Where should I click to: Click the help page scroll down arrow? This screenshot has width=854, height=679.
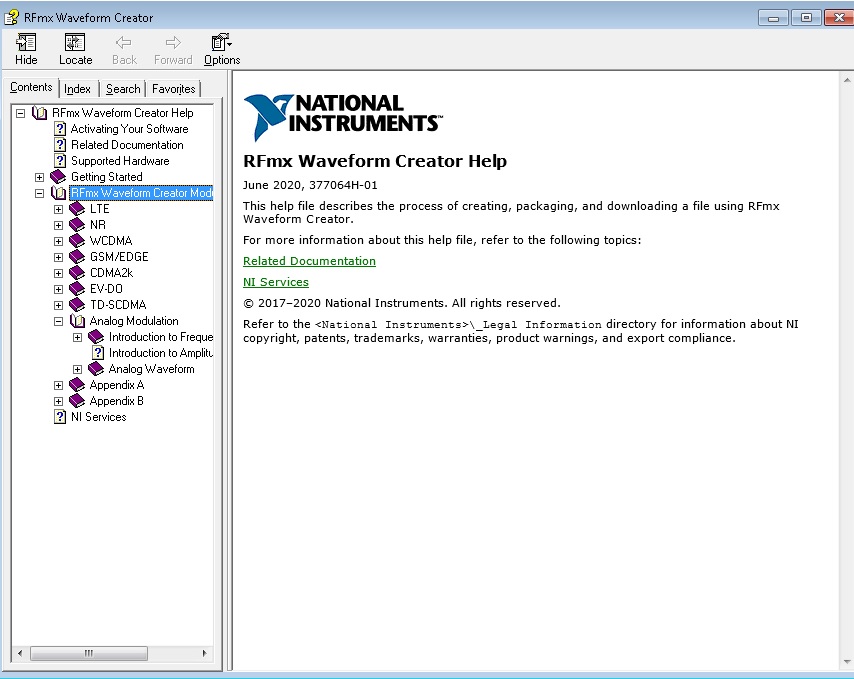pyautogui.click(x=847, y=663)
